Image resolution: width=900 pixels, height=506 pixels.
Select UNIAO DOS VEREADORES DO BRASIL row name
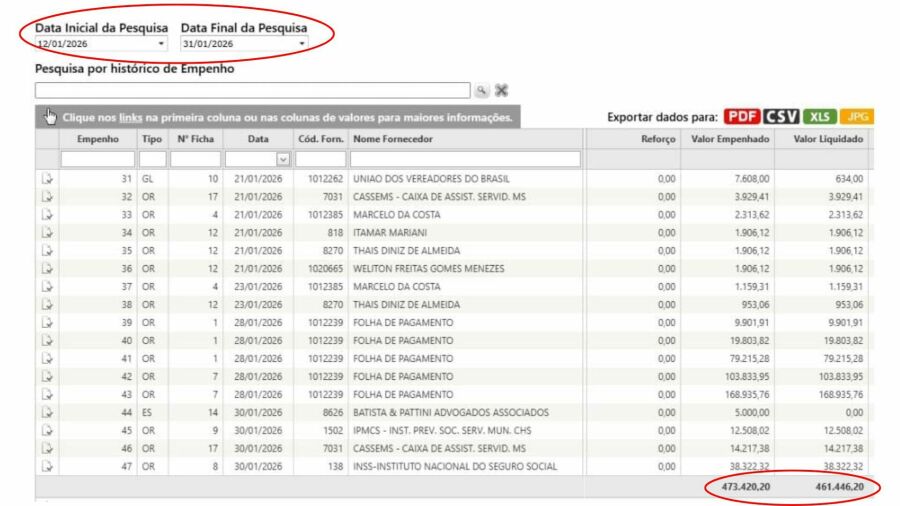coord(431,179)
